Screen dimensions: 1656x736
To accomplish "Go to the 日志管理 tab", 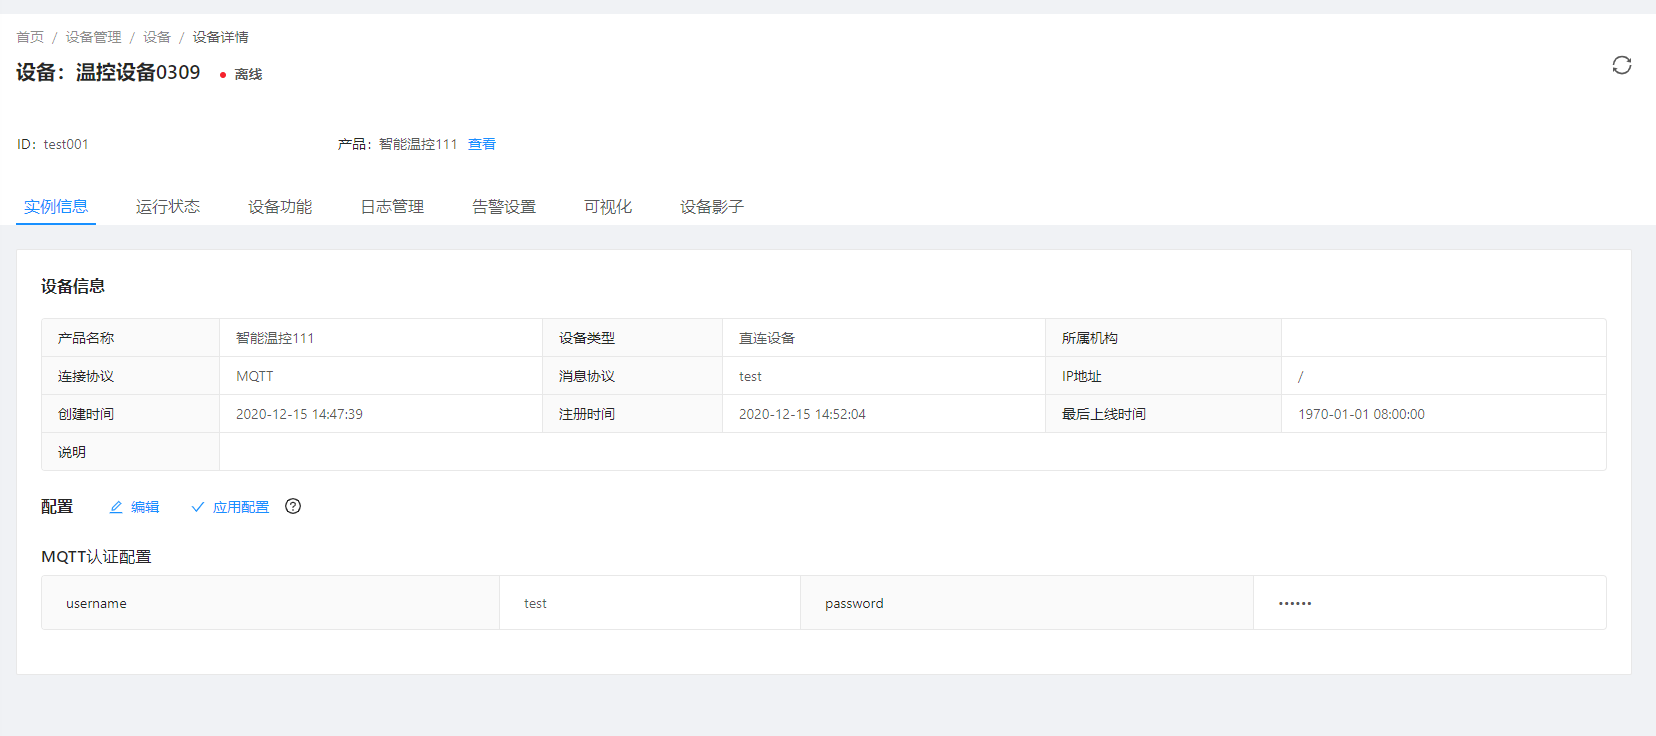I will click(392, 207).
